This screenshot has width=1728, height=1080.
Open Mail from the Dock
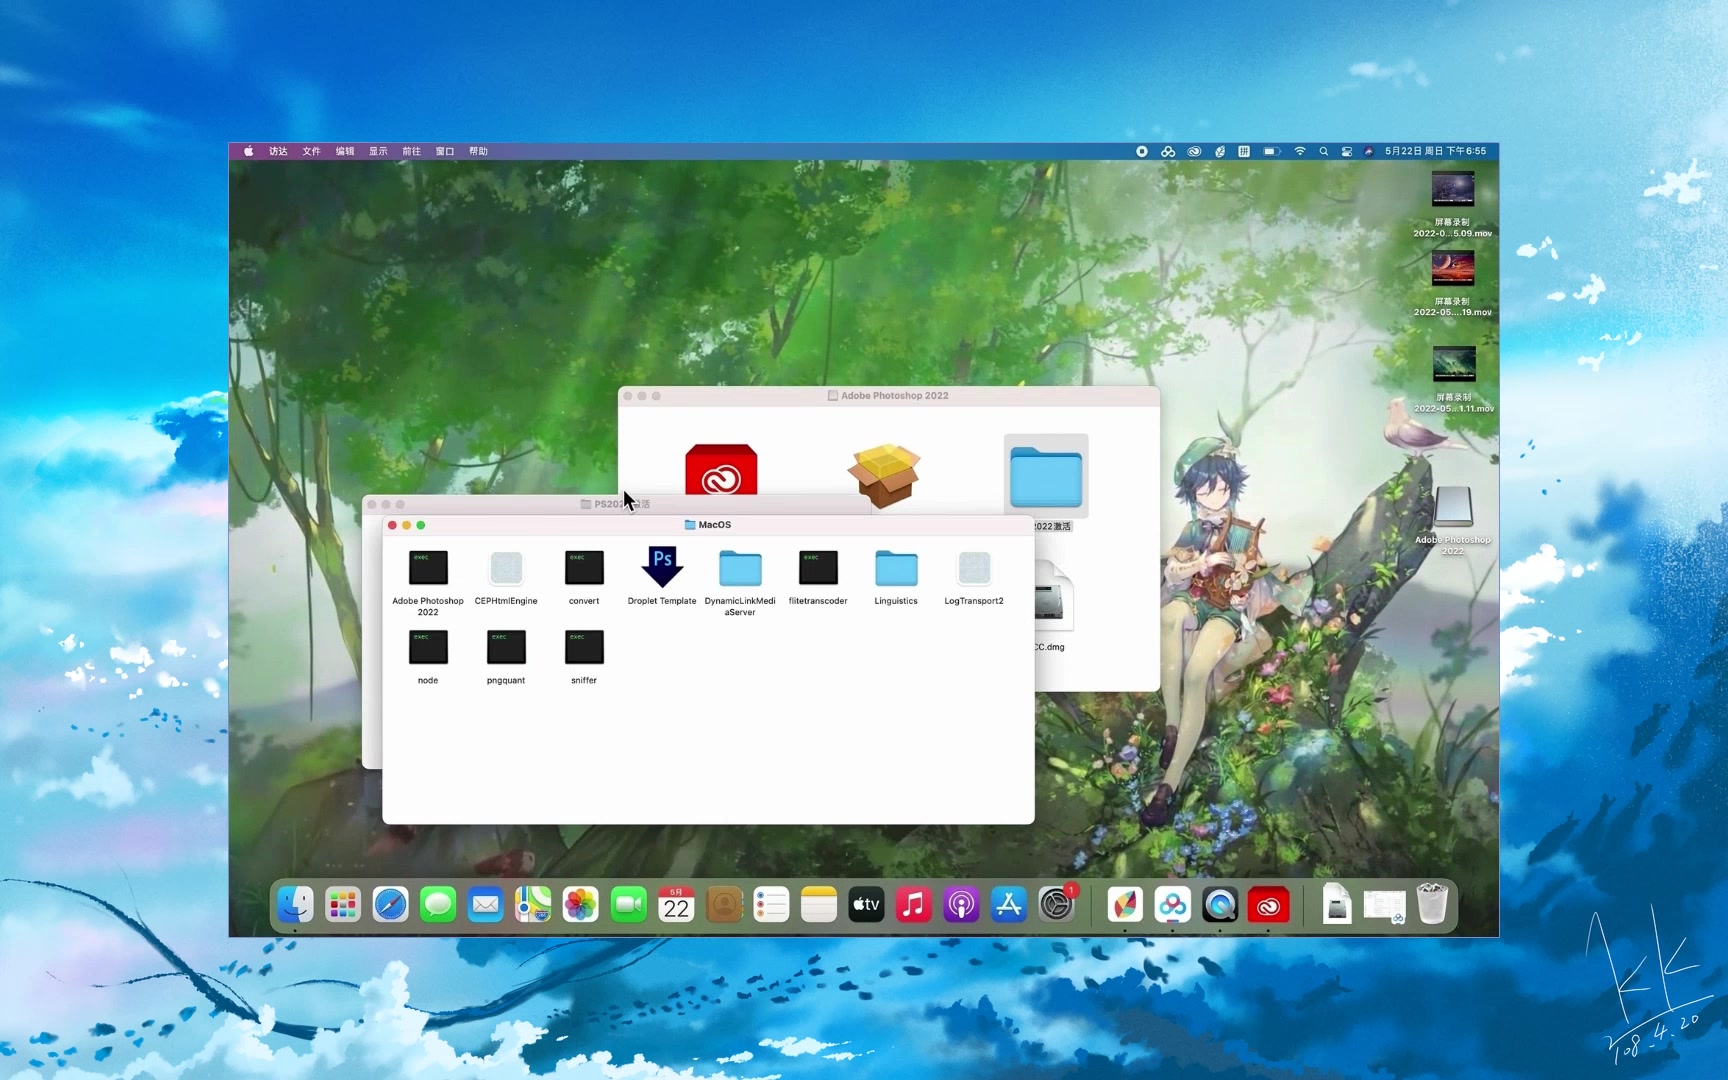point(486,905)
